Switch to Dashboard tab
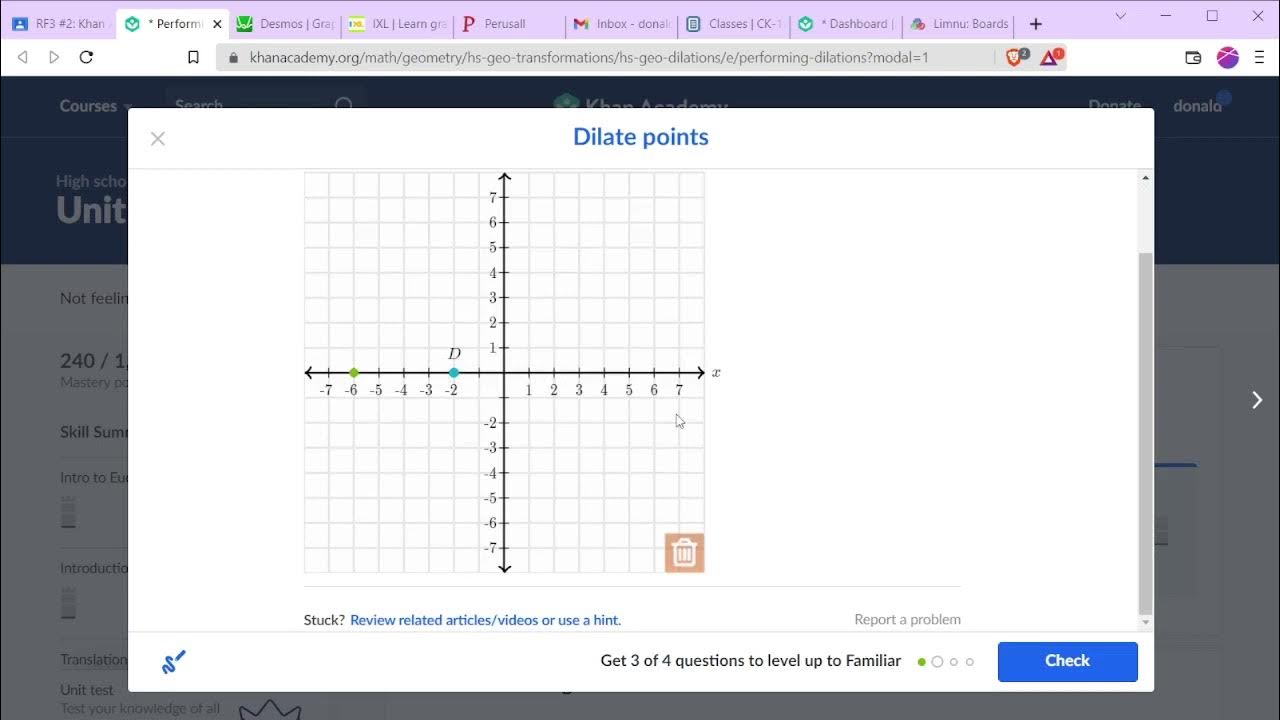 846,24
